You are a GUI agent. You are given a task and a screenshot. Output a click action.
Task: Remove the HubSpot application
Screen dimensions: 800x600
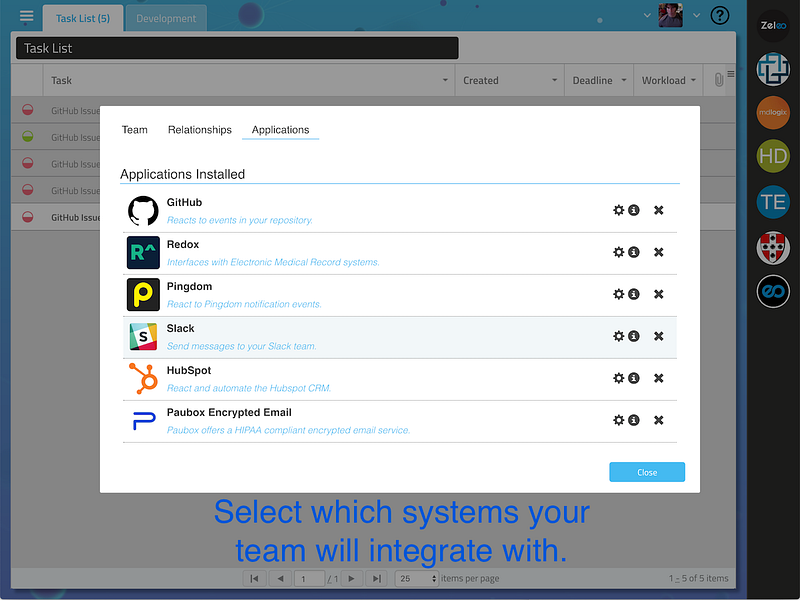(x=659, y=378)
